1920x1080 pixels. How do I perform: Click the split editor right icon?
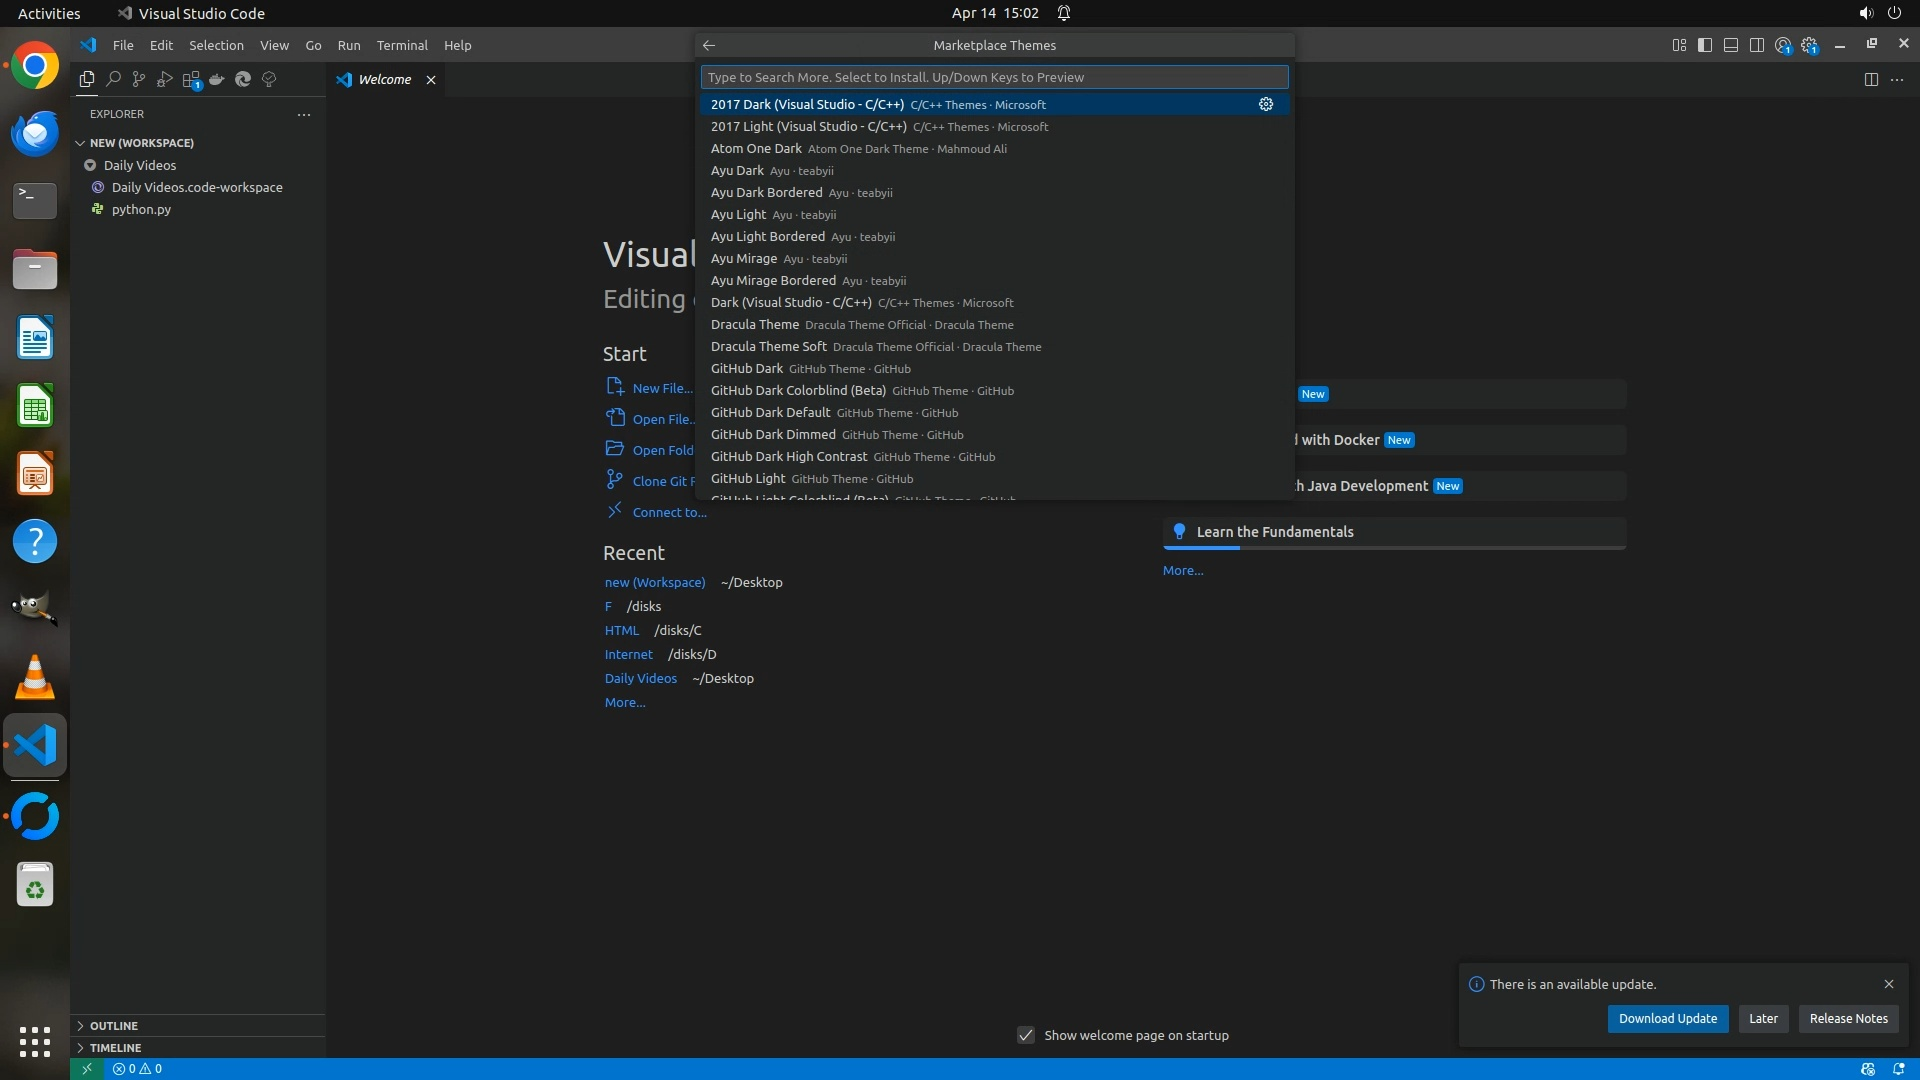pyautogui.click(x=1871, y=79)
